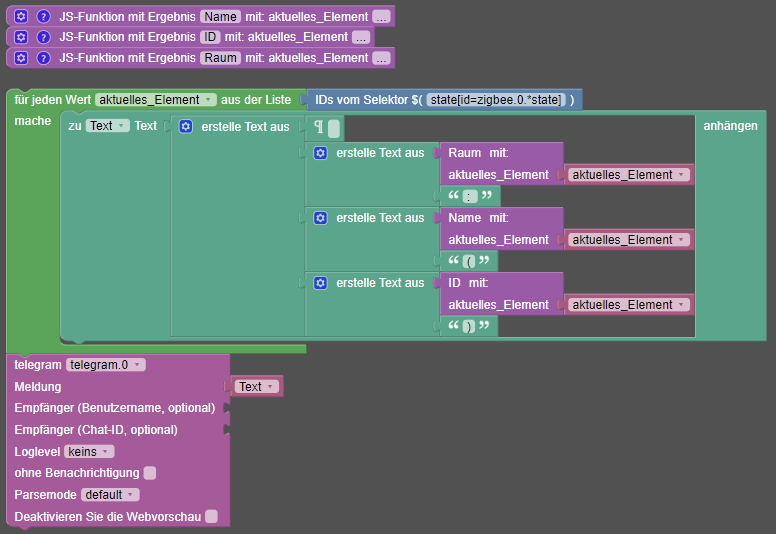Open JS editor ellipsis for Name function
Image resolution: width=776 pixels, height=534 pixels.
click(x=381, y=17)
